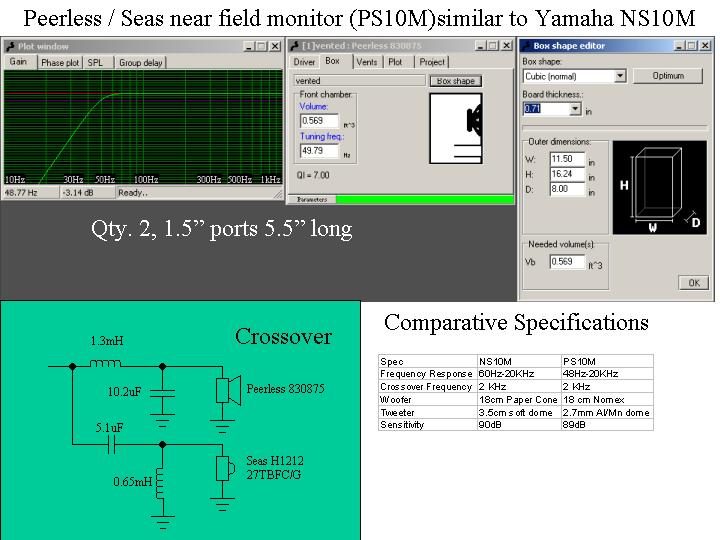Select the SPL tab
This screenshot has height=540, width=720.
pyautogui.click(x=96, y=62)
